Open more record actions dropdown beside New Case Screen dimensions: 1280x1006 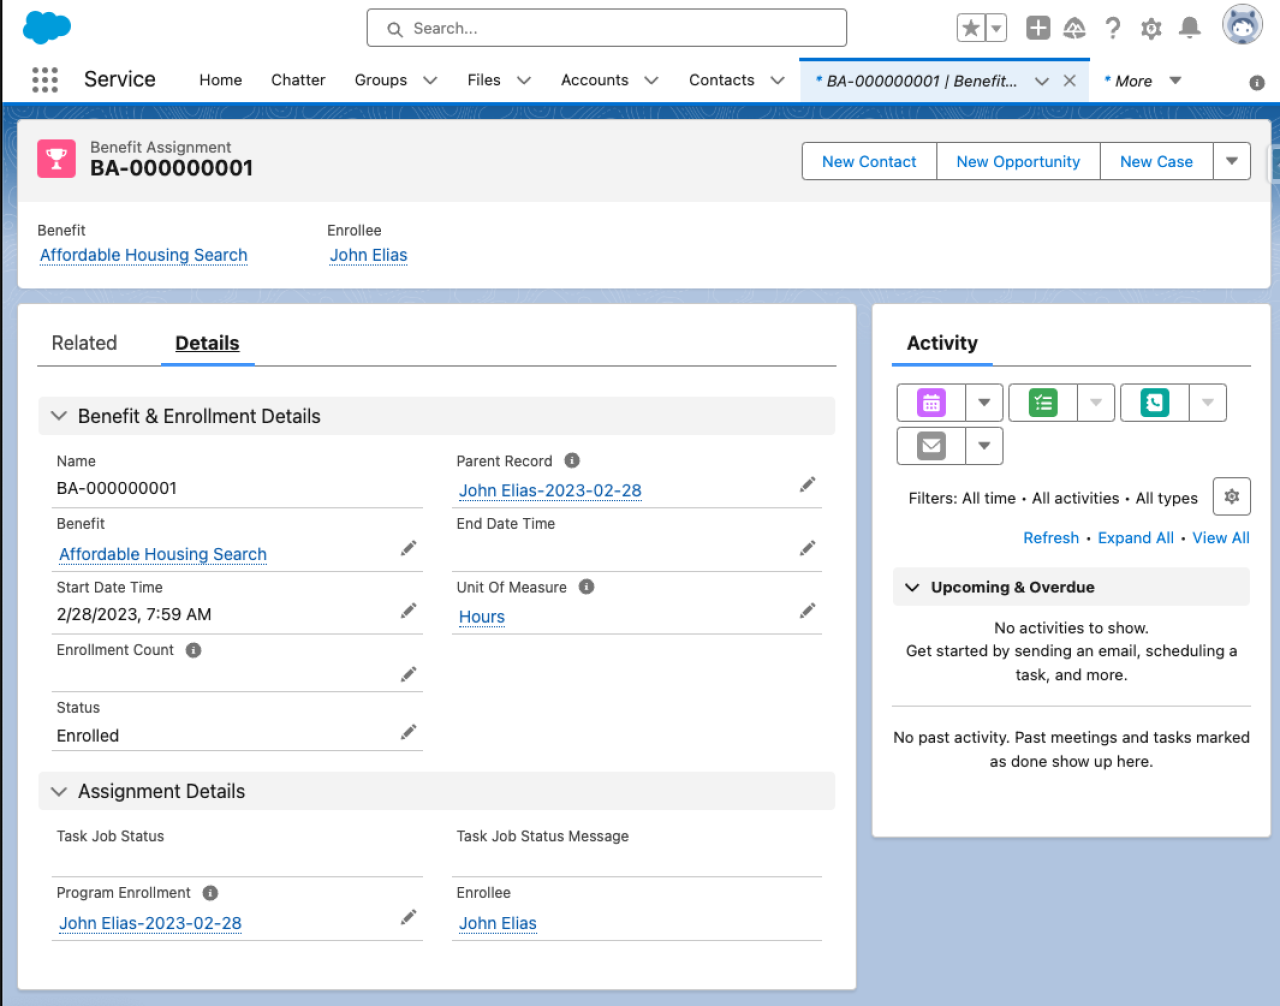point(1232,161)
